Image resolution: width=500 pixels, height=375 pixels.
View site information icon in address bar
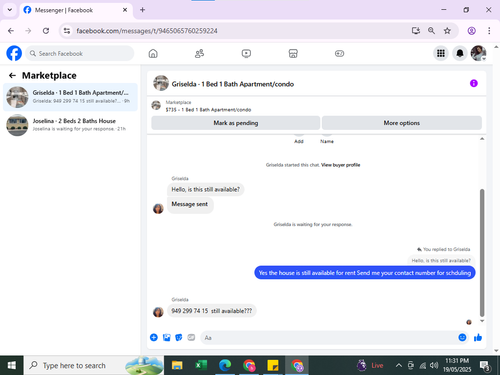pyautogui.click(x=67, y=31)
